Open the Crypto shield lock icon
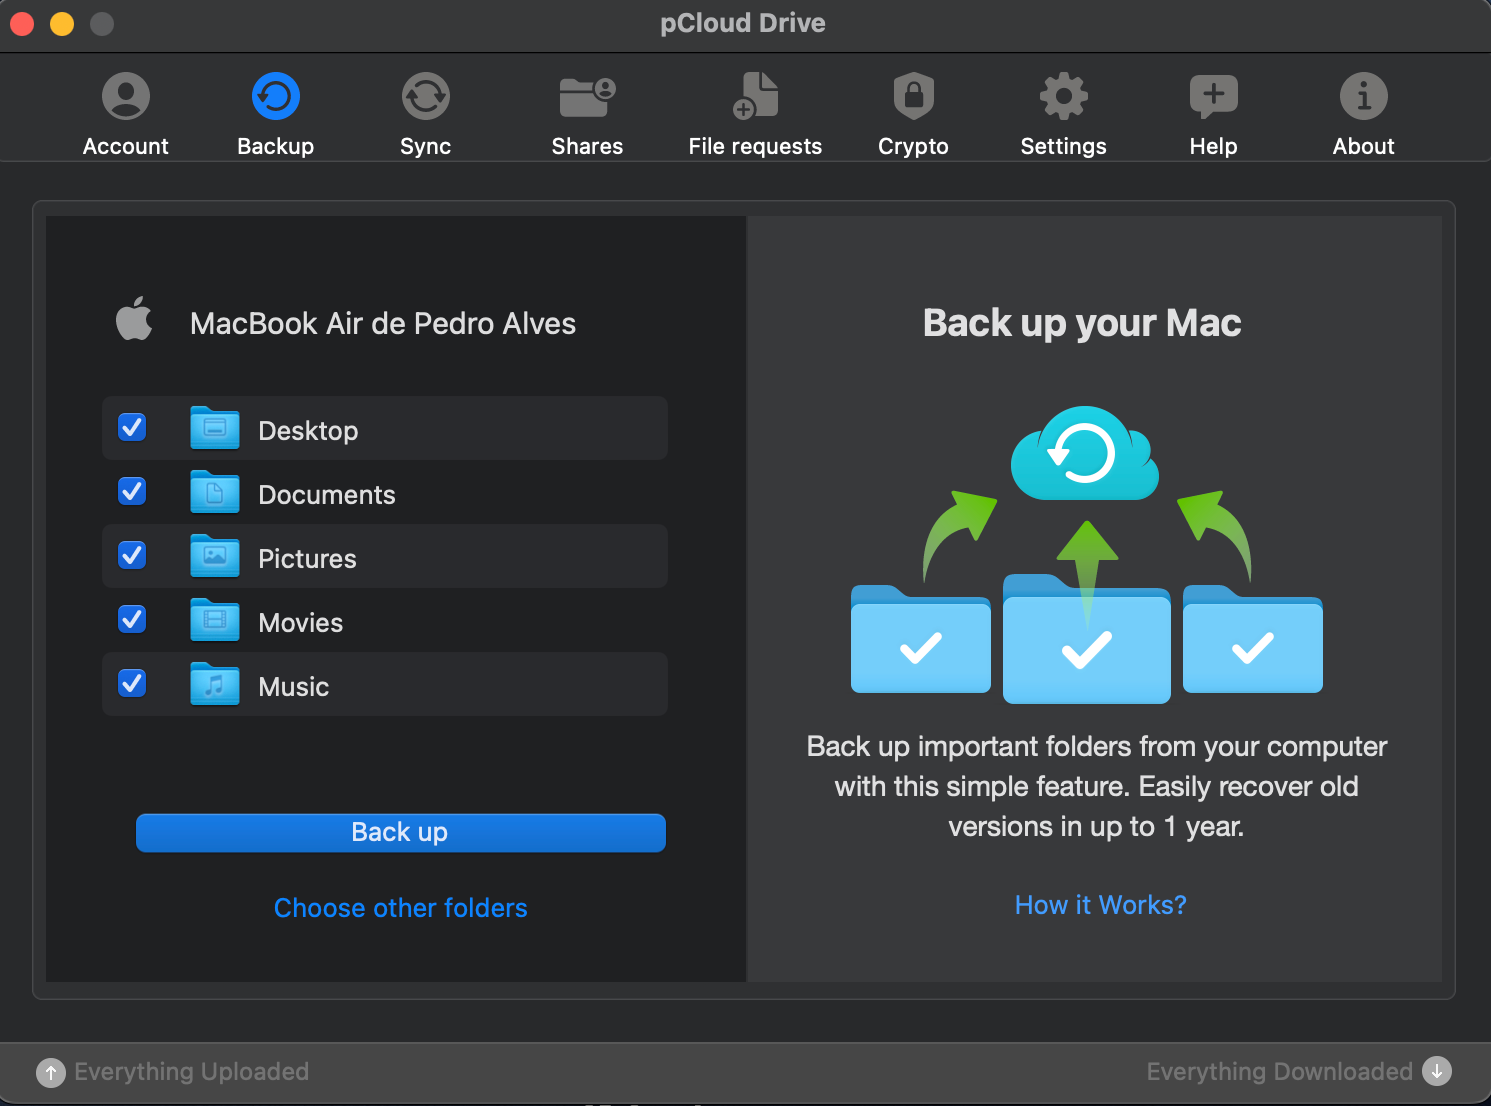Screen dimensions: 1491x1106 [x=914, y=96]
